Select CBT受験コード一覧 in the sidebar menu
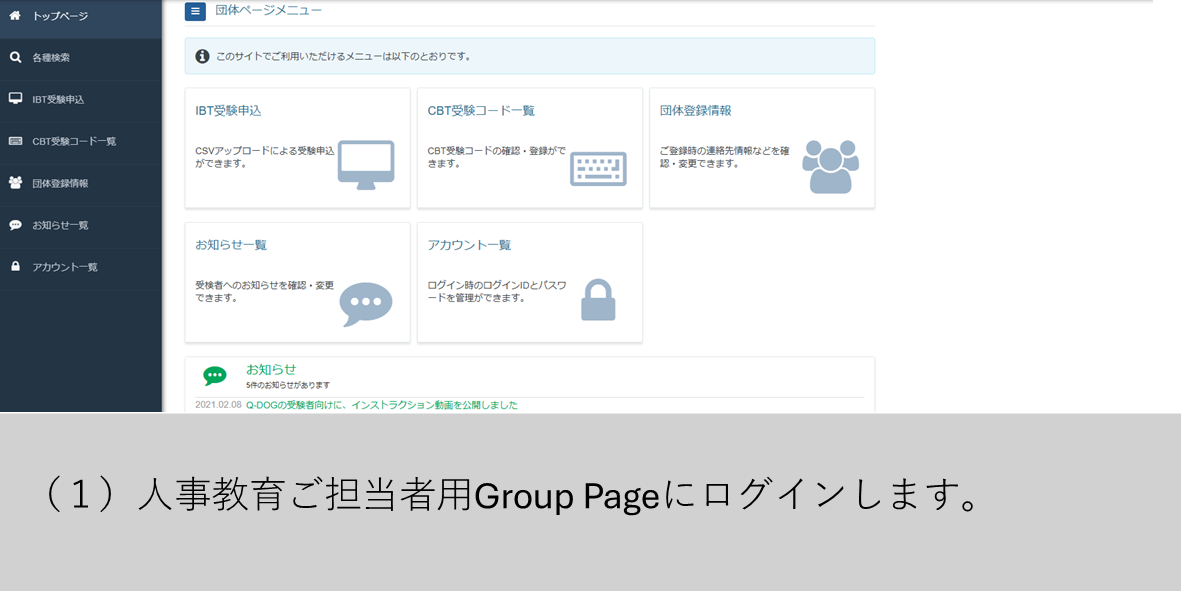This screenshot has width=1181, height=591. (81, 141)
